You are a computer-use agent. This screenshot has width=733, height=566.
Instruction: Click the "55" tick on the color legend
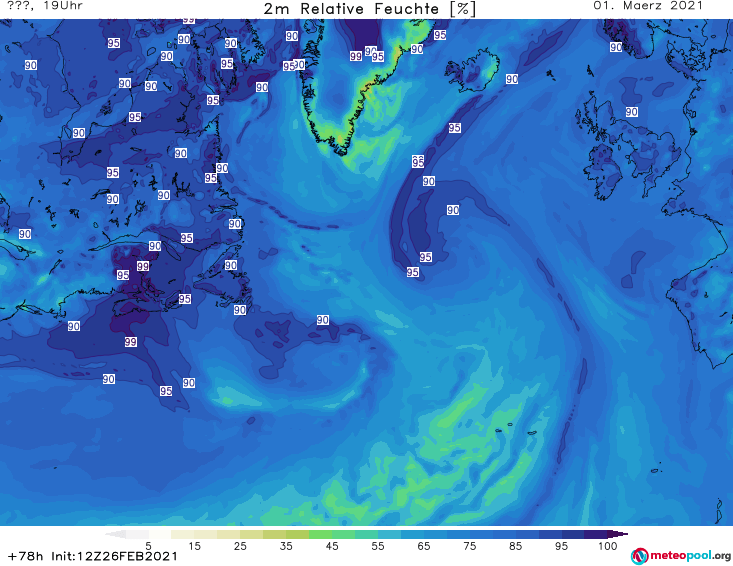pos(378,546)
